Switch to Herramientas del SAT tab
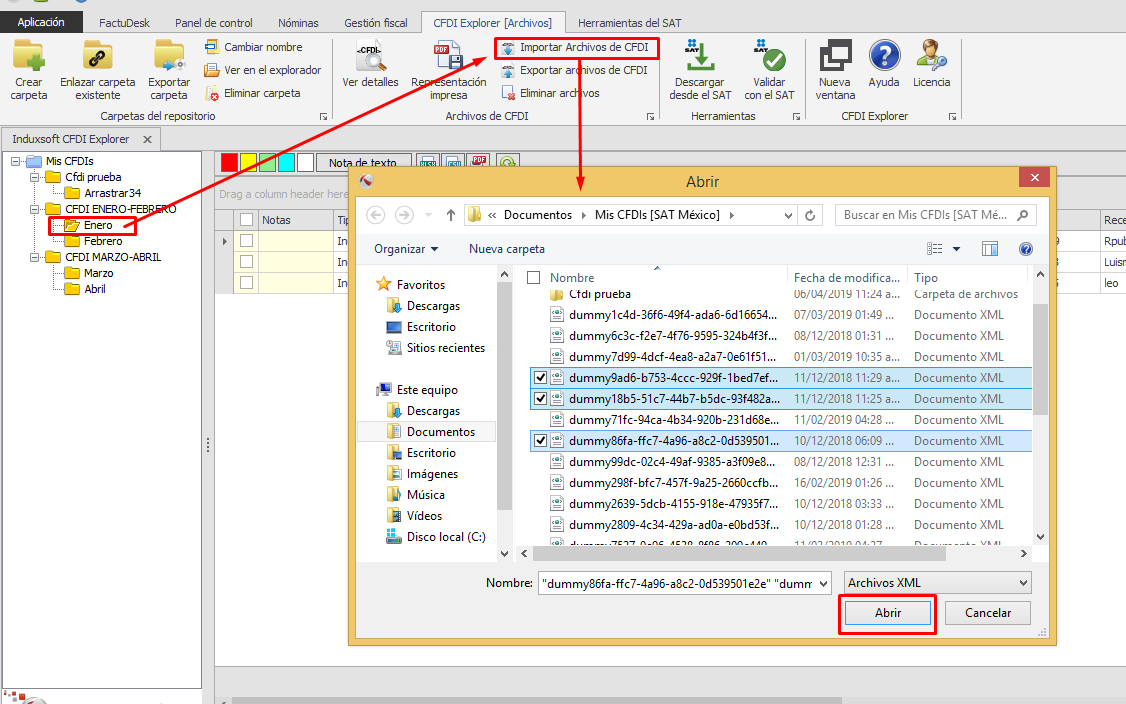The width and height of the screenshot is (1126, 704). (x=630, y=23)
